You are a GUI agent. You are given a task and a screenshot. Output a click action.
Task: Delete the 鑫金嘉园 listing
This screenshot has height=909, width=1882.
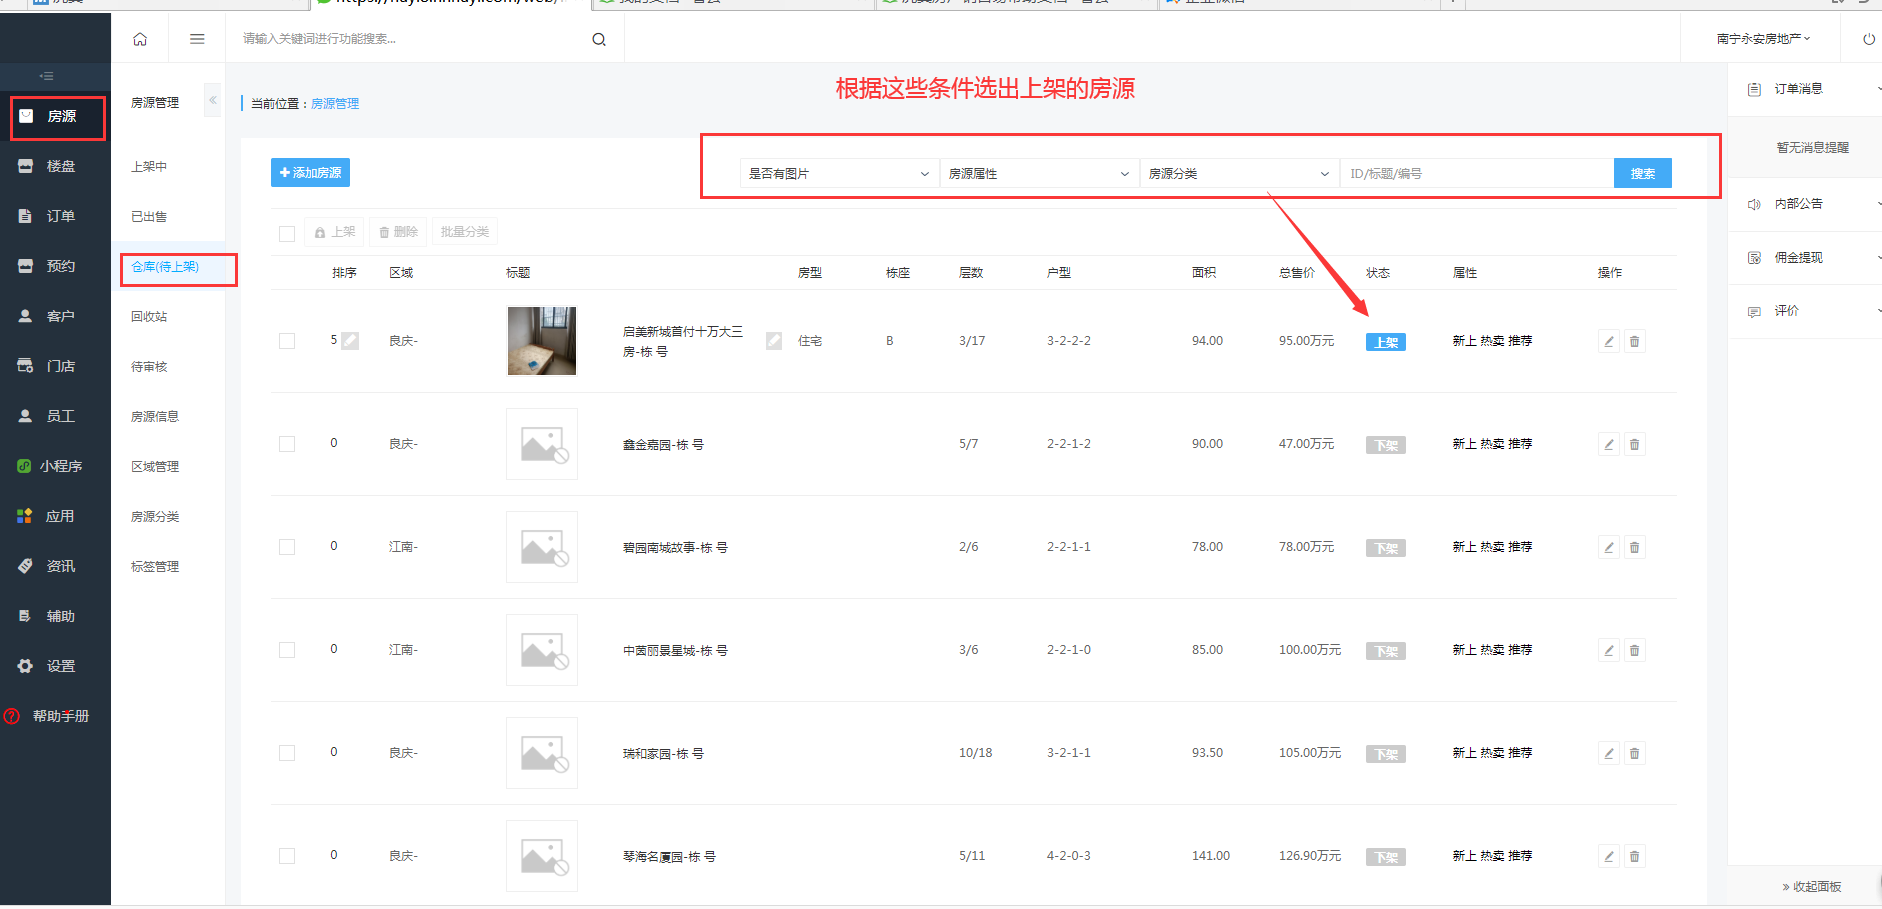[x=1634, y=444]
